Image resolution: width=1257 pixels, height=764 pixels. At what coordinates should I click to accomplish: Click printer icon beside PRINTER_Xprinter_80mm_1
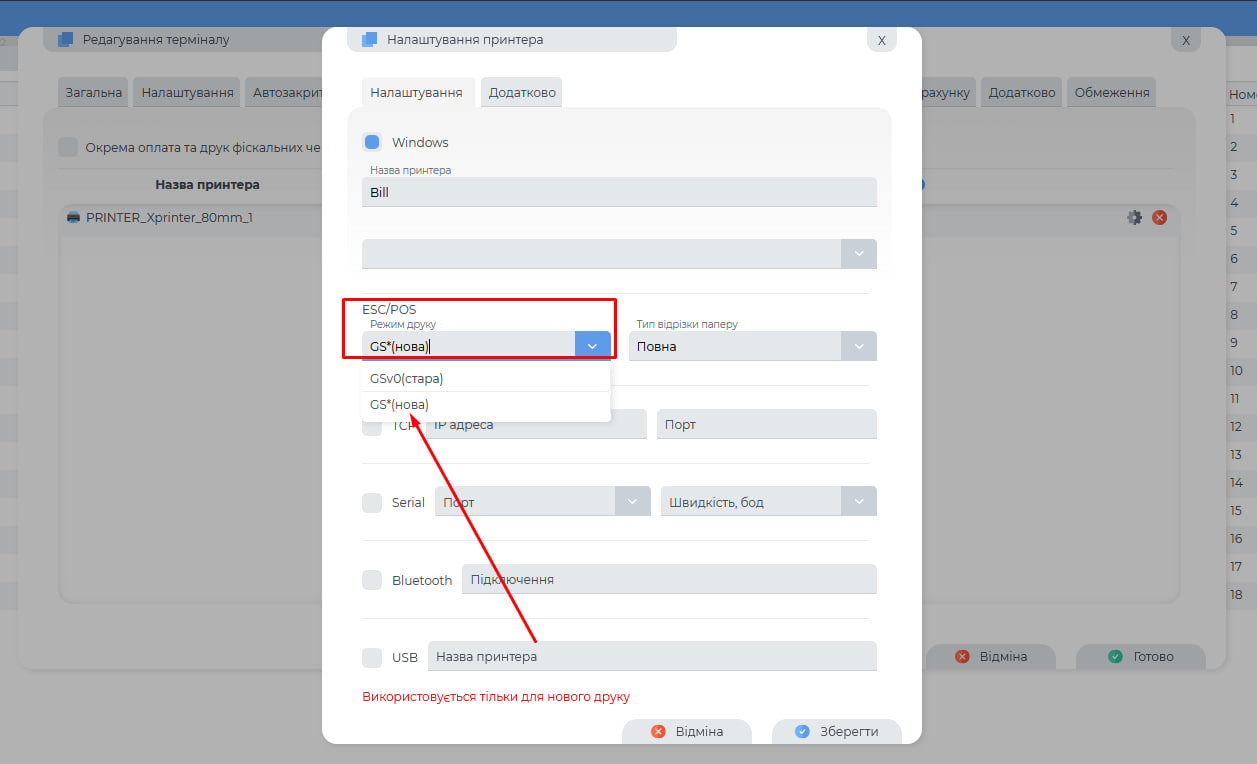73,217
